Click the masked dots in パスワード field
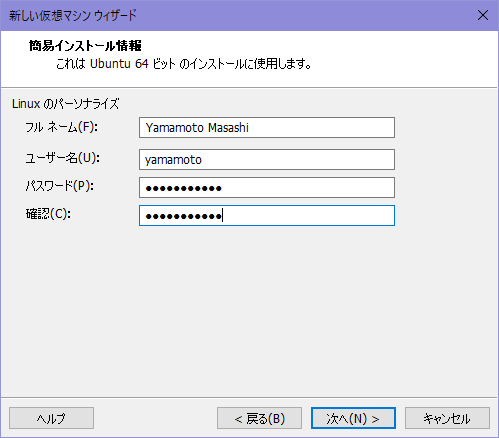The width and height of the screenshot is (499, 438). pos(184,188)
